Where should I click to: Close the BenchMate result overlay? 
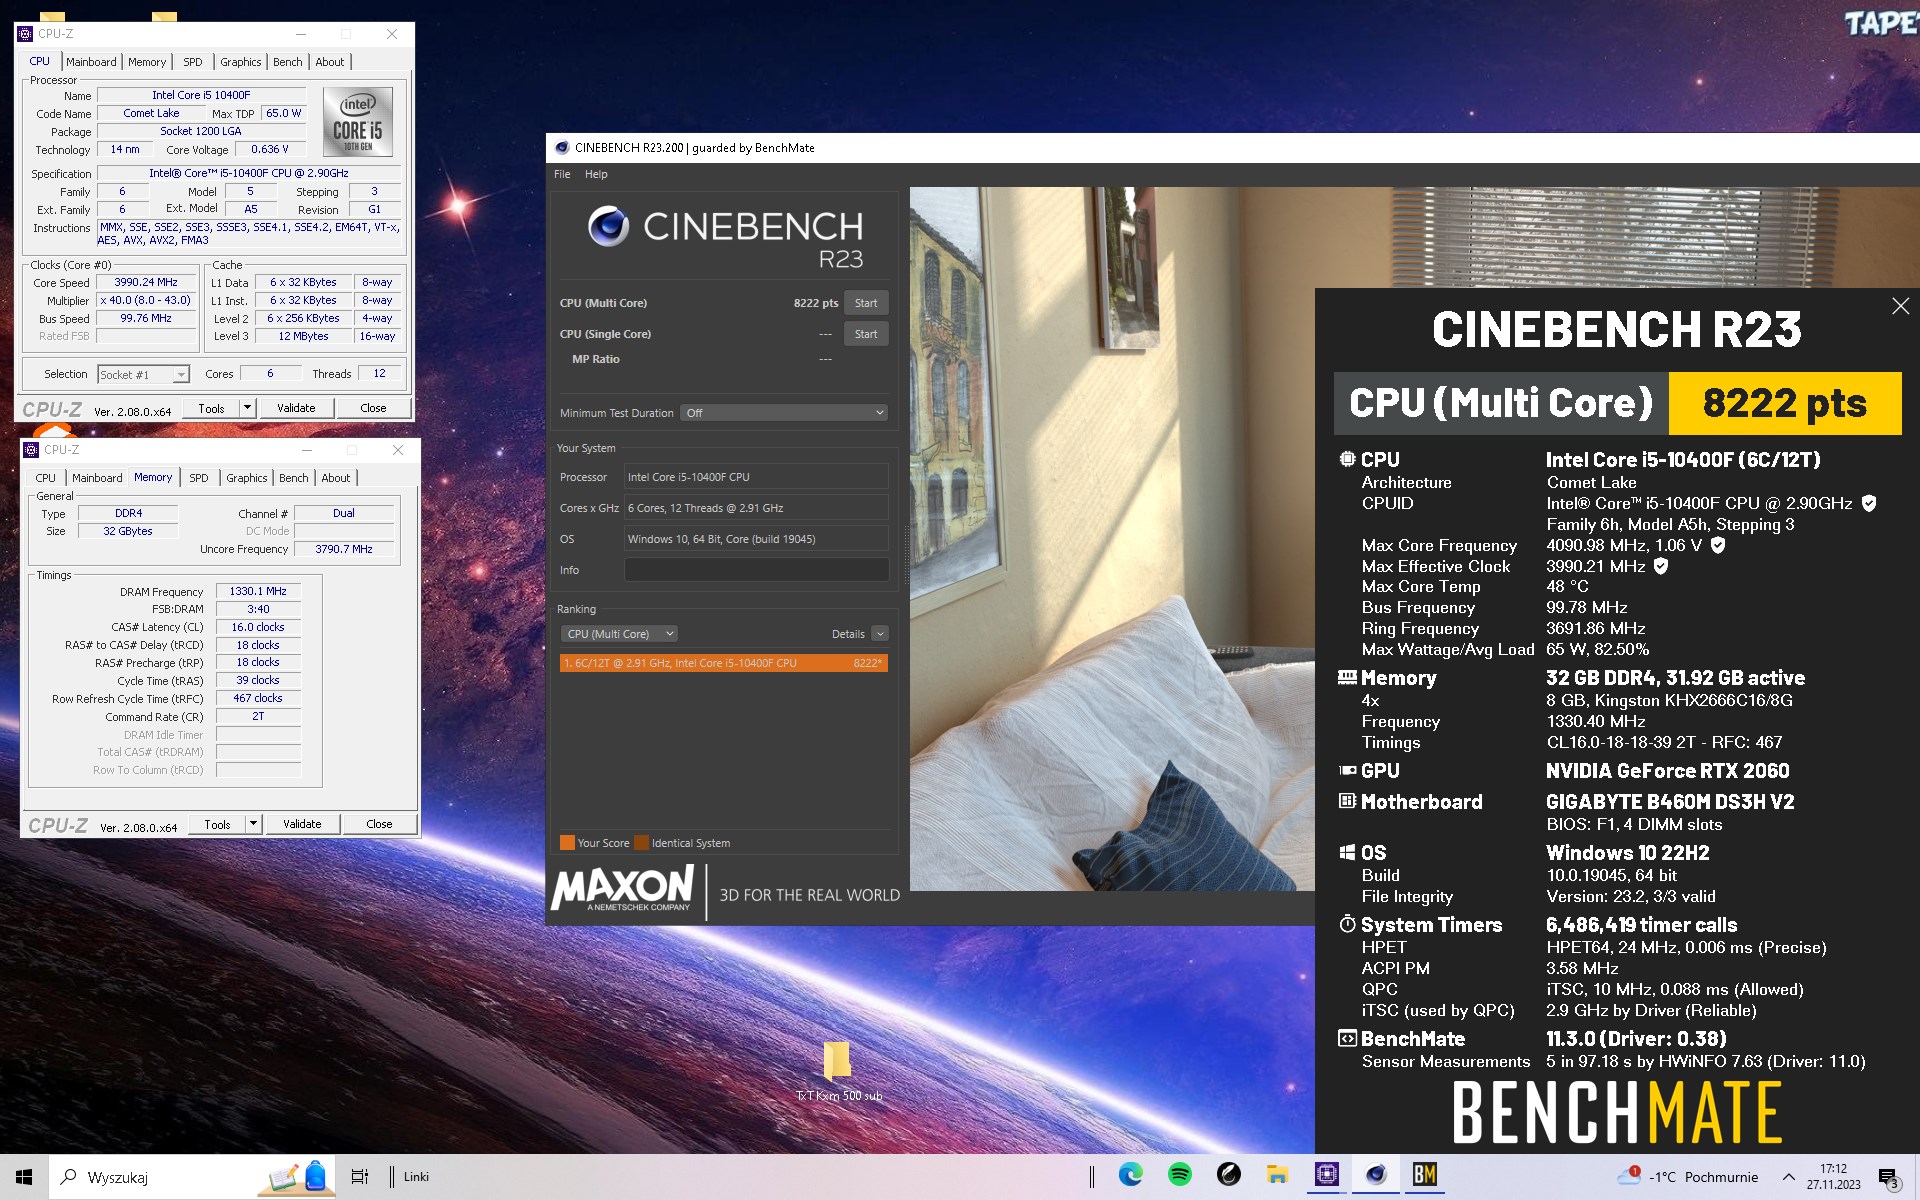(1900, 307)
